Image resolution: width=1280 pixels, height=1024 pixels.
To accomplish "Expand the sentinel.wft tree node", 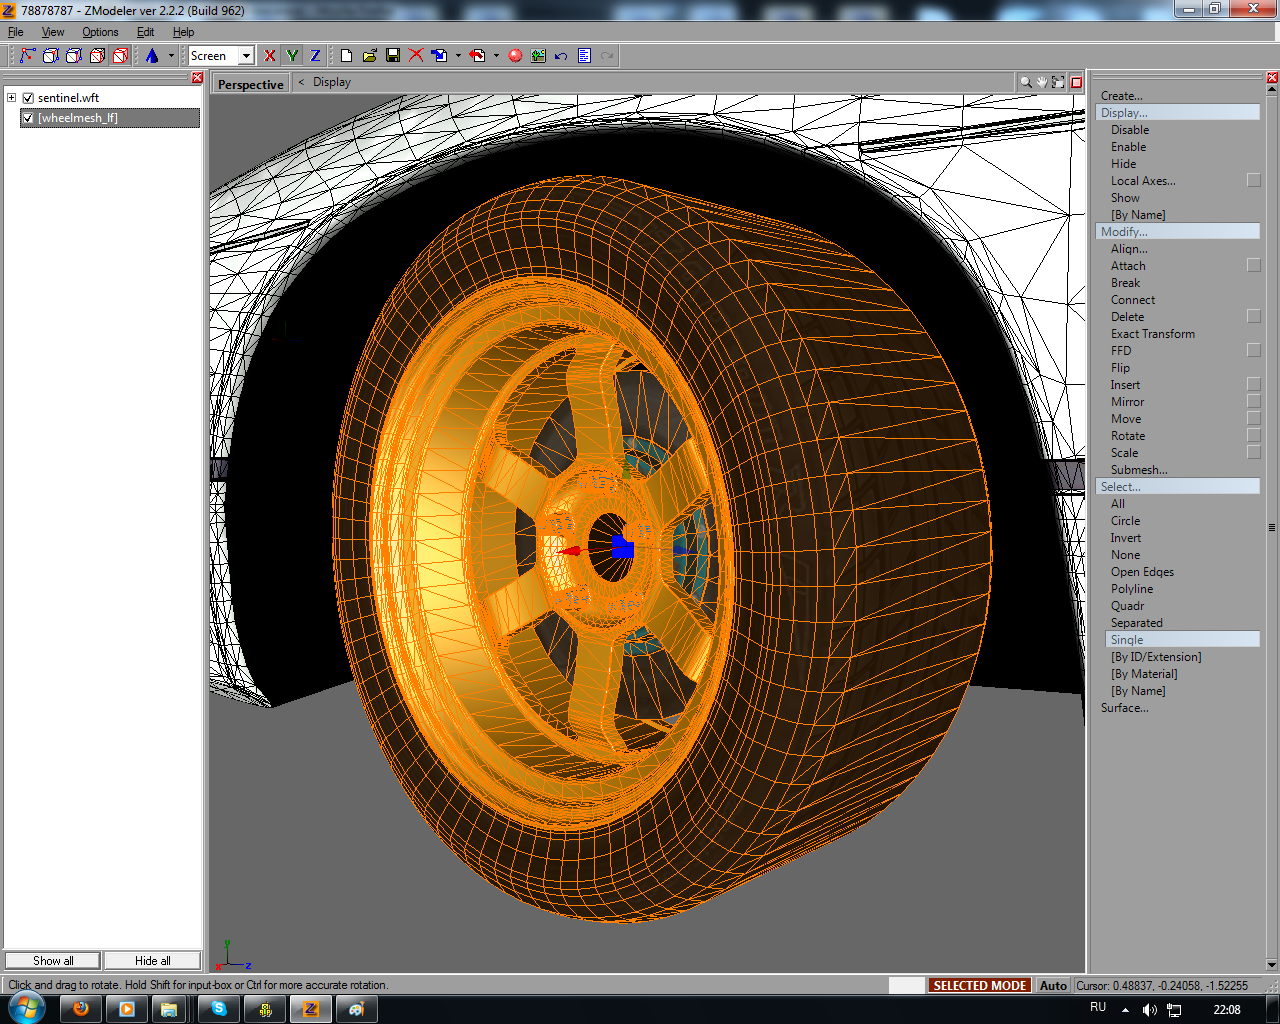I will tap(11, 98).
